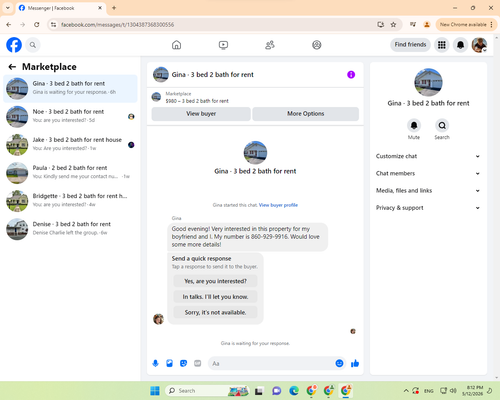The image size is (500, 400).
Task: Open the Chrome tab search dropdown
Action: point(8,8)
